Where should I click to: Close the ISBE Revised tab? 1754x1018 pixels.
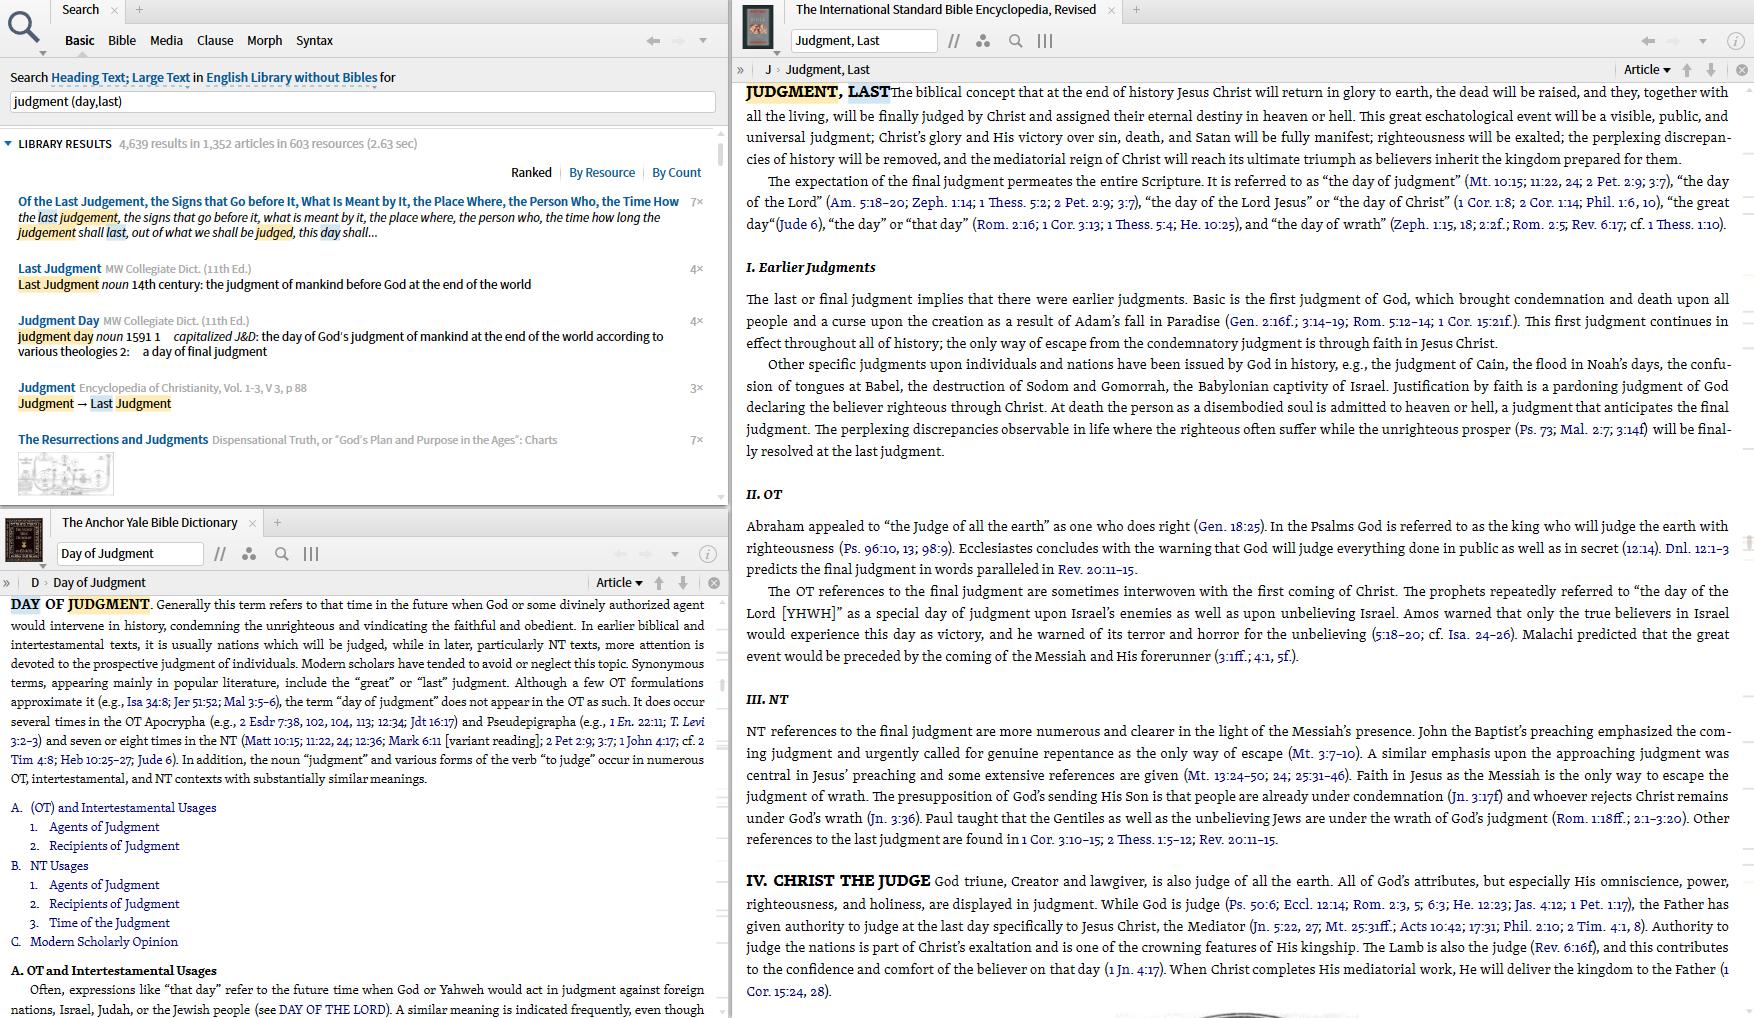[1111, 10]
